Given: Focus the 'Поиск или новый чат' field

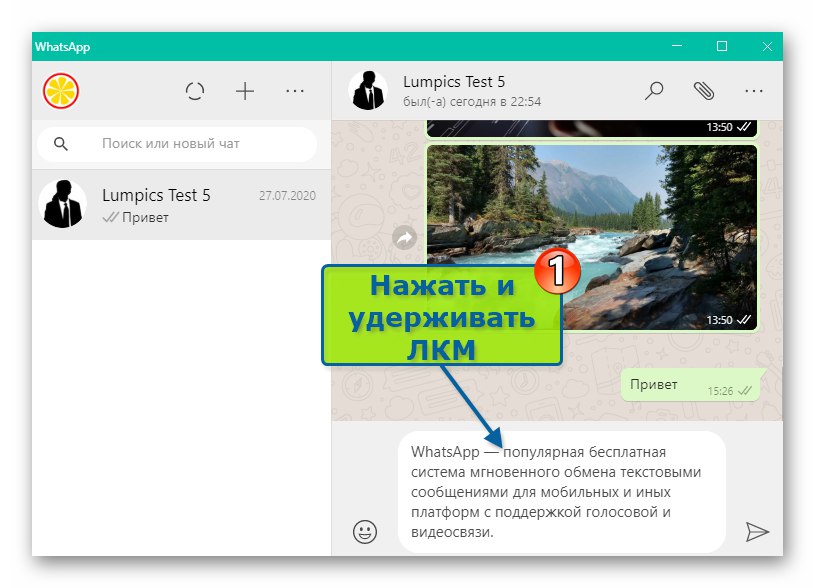Looking at the screenshot, I should click(177, 144).
